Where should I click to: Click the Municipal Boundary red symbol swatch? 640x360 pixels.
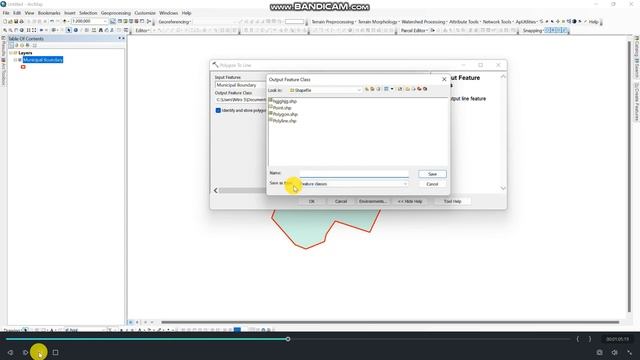[x=23, y=67]
